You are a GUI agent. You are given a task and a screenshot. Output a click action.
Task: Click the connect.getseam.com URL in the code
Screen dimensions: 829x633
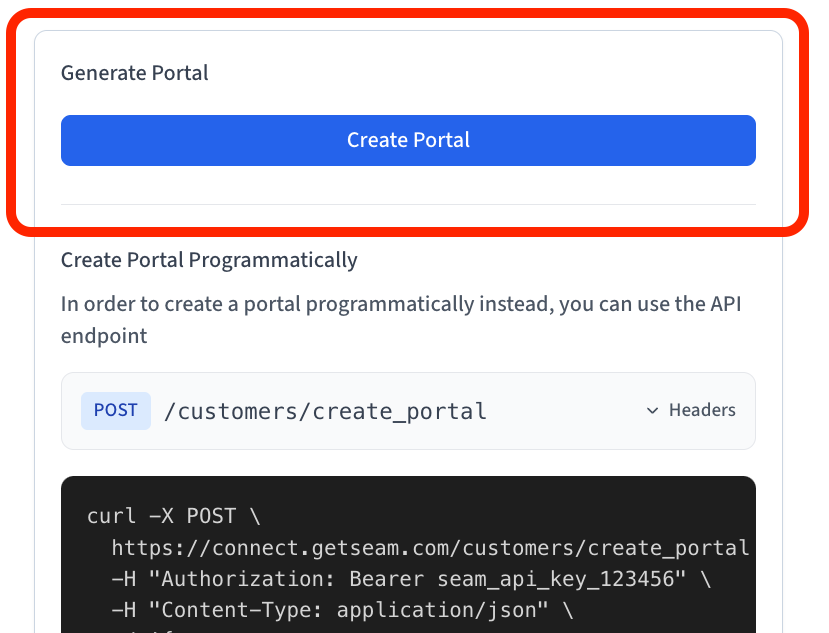(x=430, y=547)
